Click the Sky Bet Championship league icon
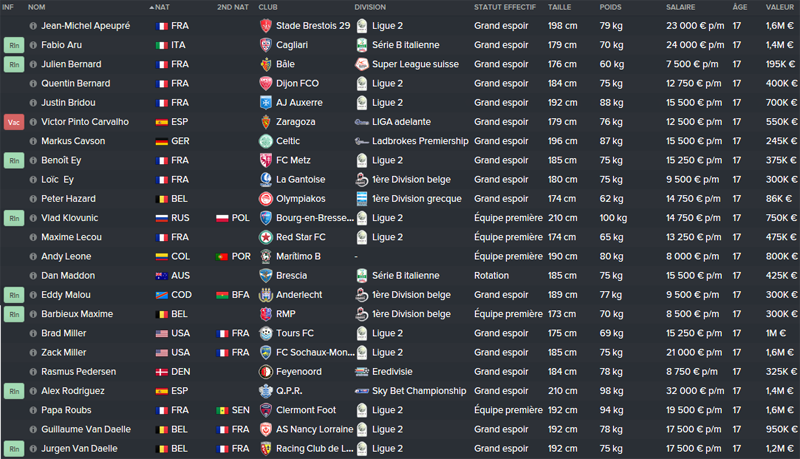This screenshot has height=459, width=800. coord(362,391)
